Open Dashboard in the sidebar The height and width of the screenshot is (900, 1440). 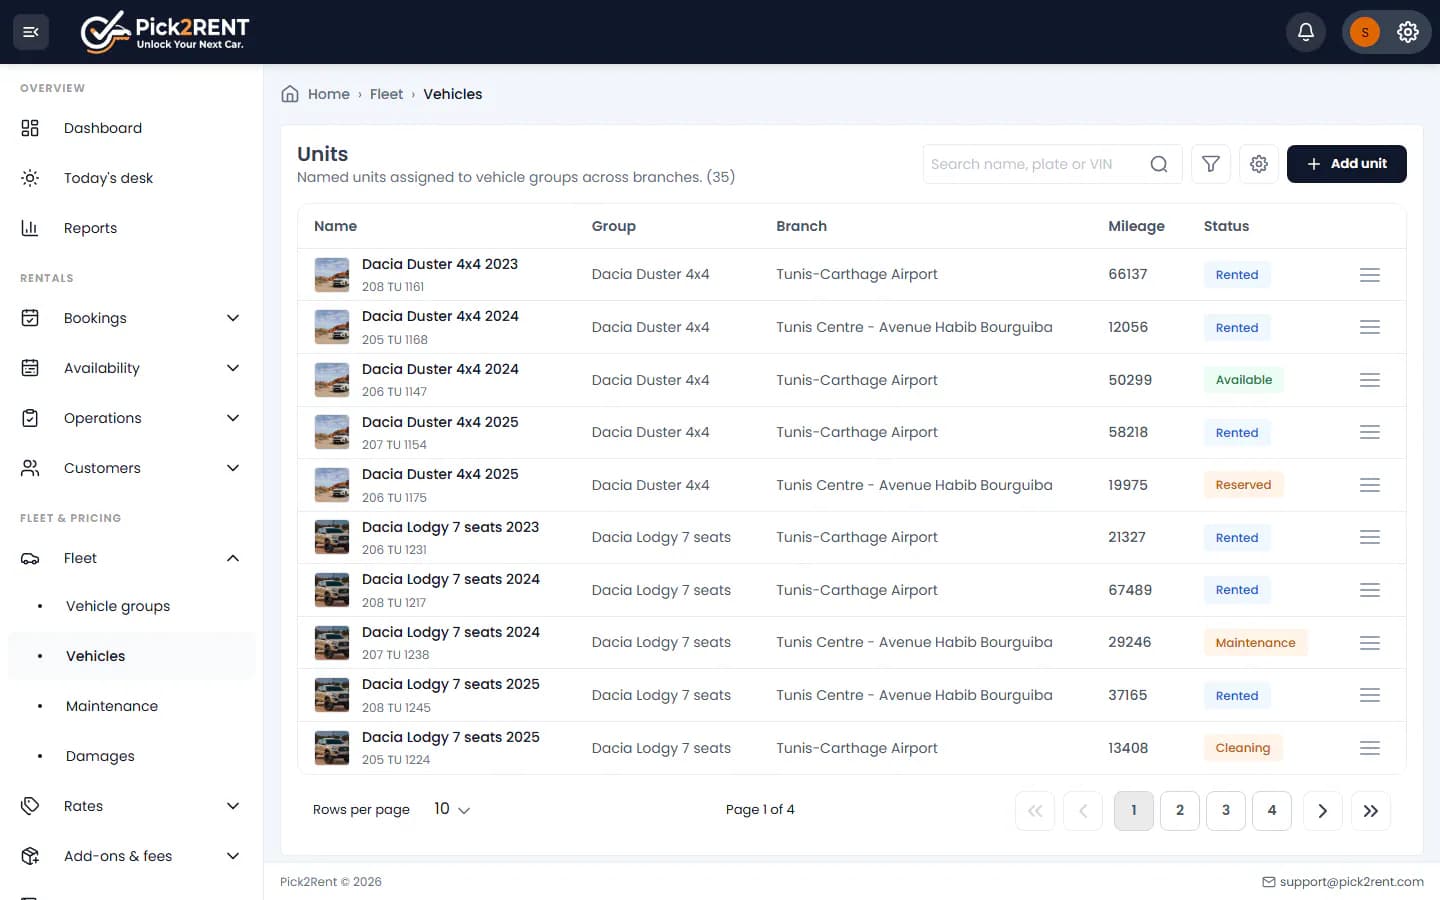pyautogui.click(x=131, y=128)
